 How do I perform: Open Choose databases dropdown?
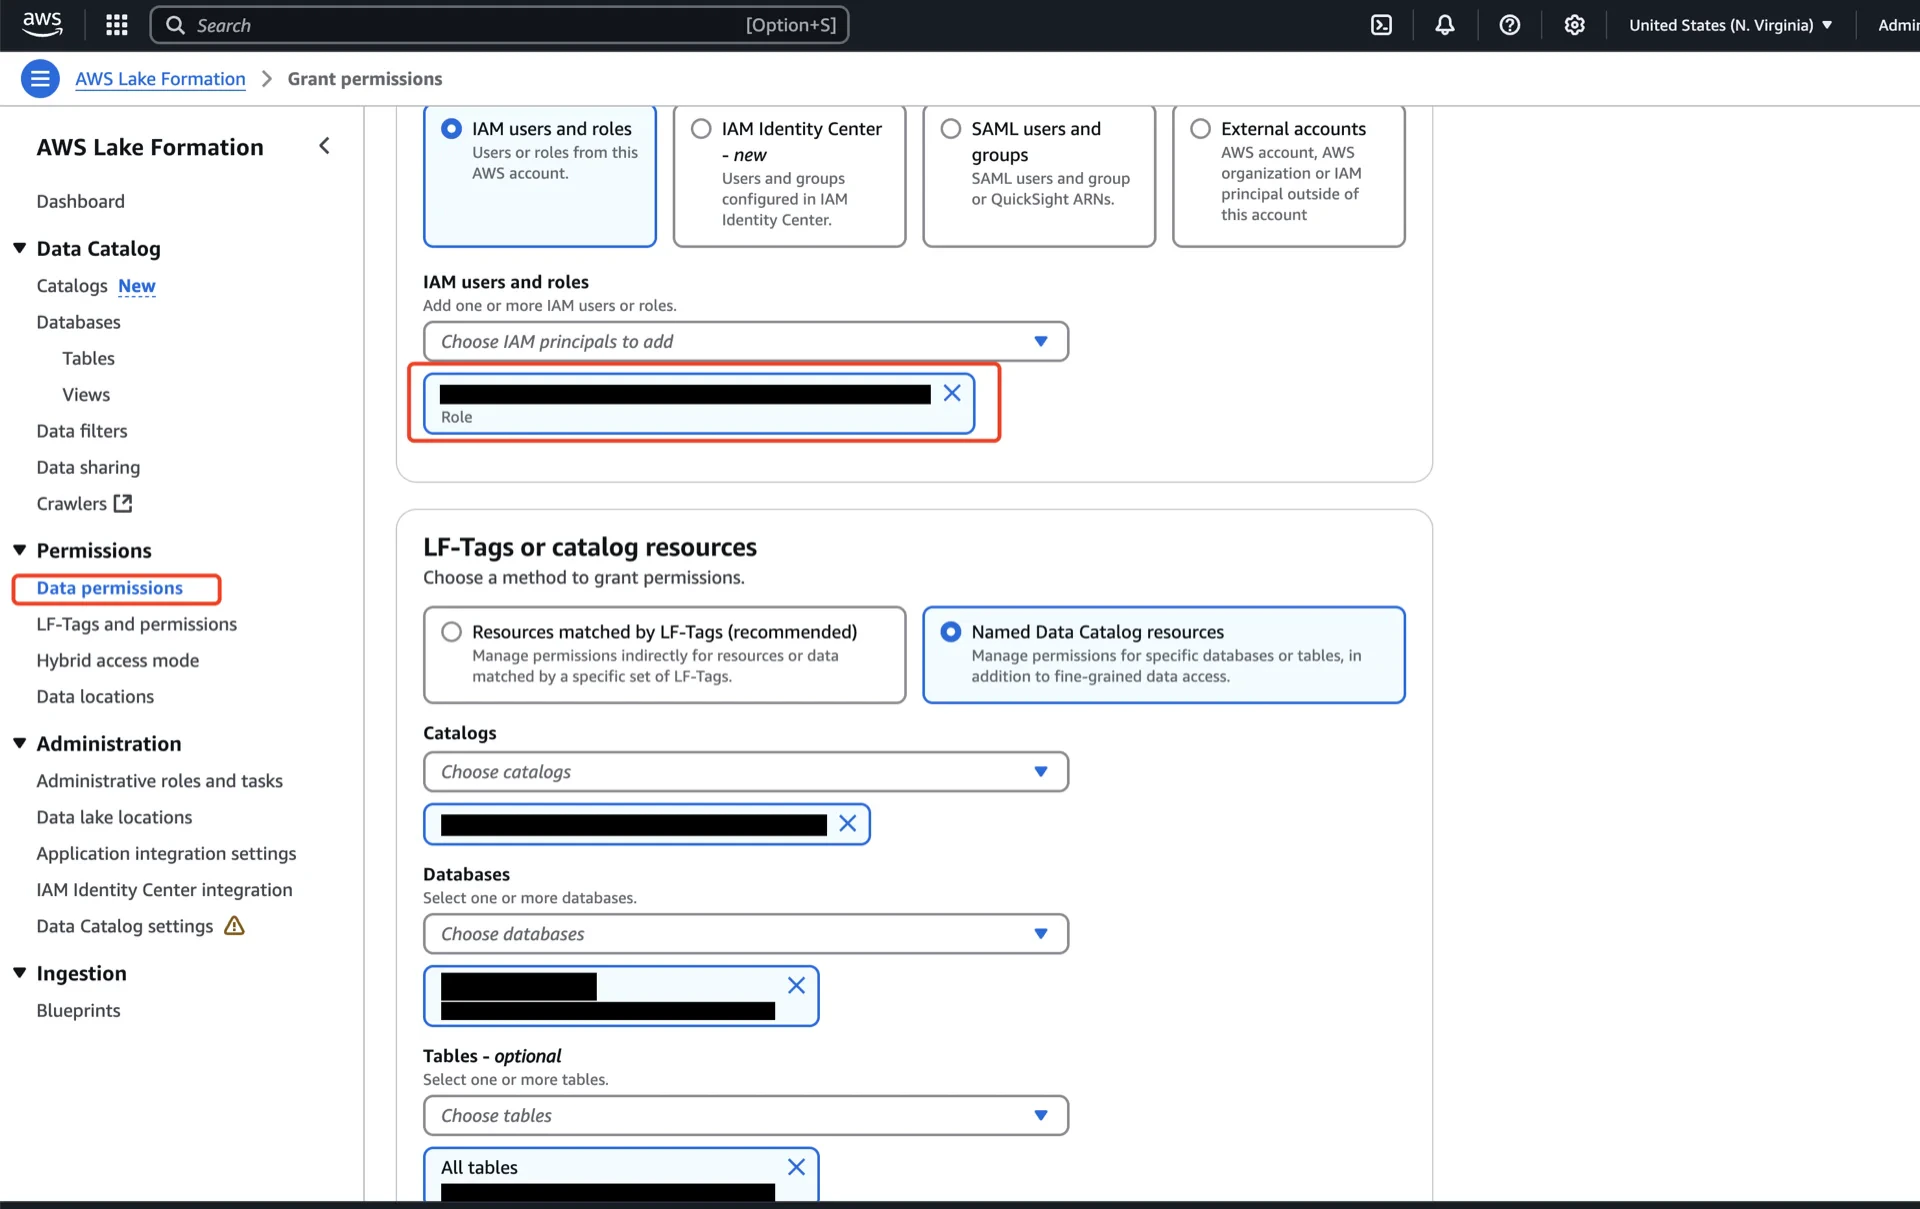click(746, 934)
